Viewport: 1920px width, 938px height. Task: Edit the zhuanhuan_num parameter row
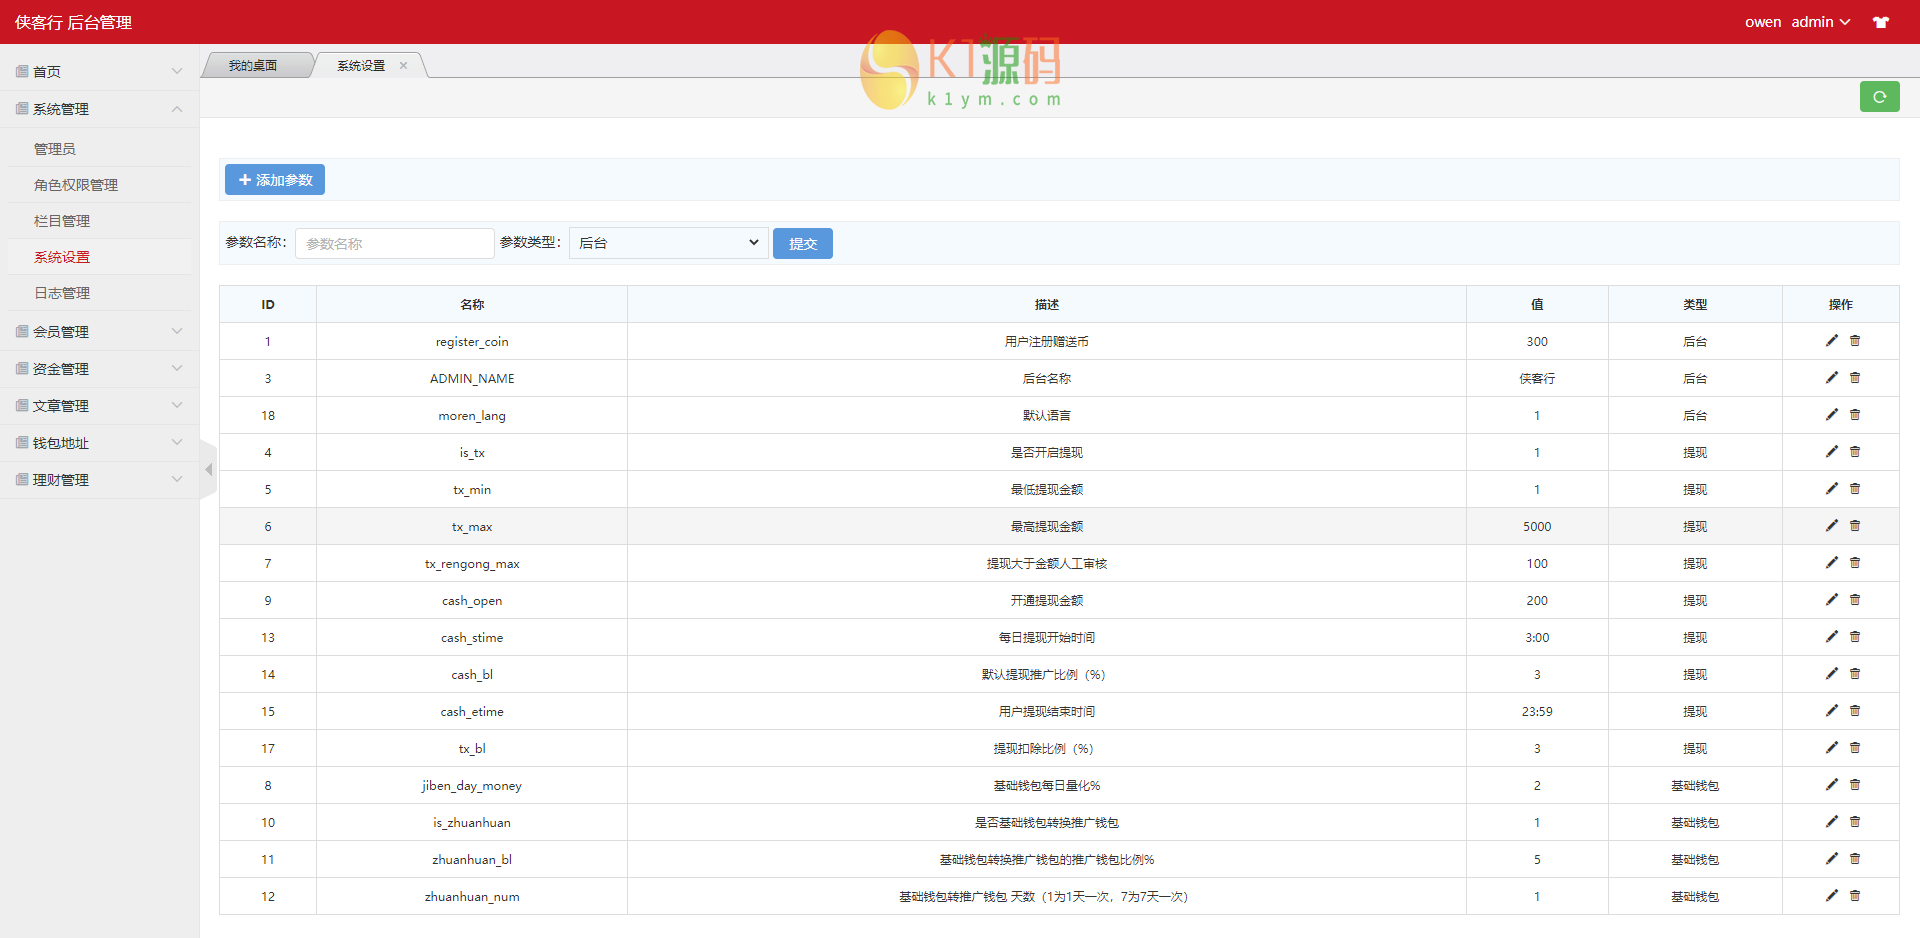pos(1831,896)
